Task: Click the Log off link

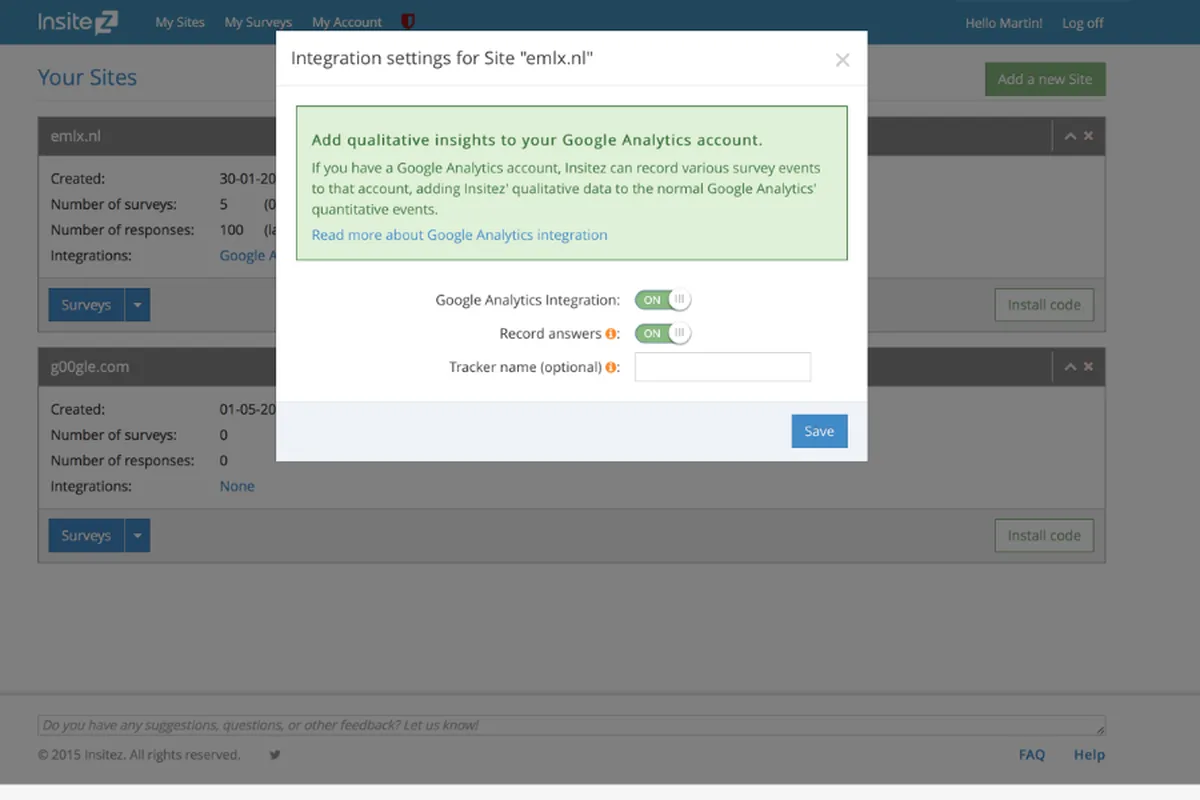Action: point(1083,23)
